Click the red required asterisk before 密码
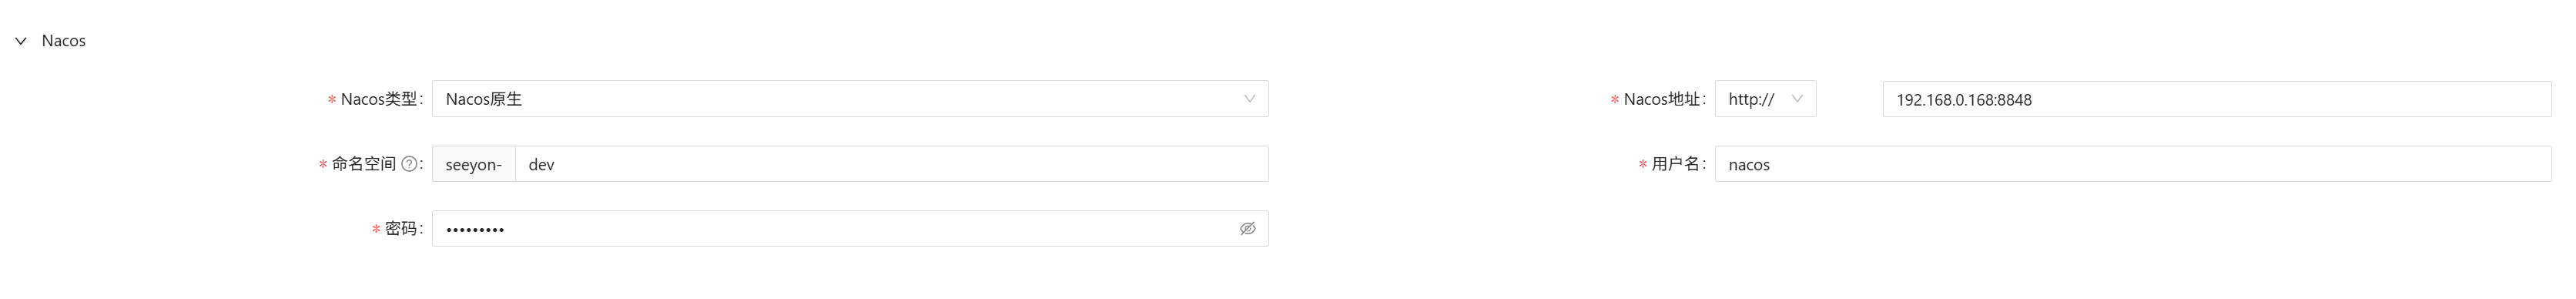 (x=375, y=230)
